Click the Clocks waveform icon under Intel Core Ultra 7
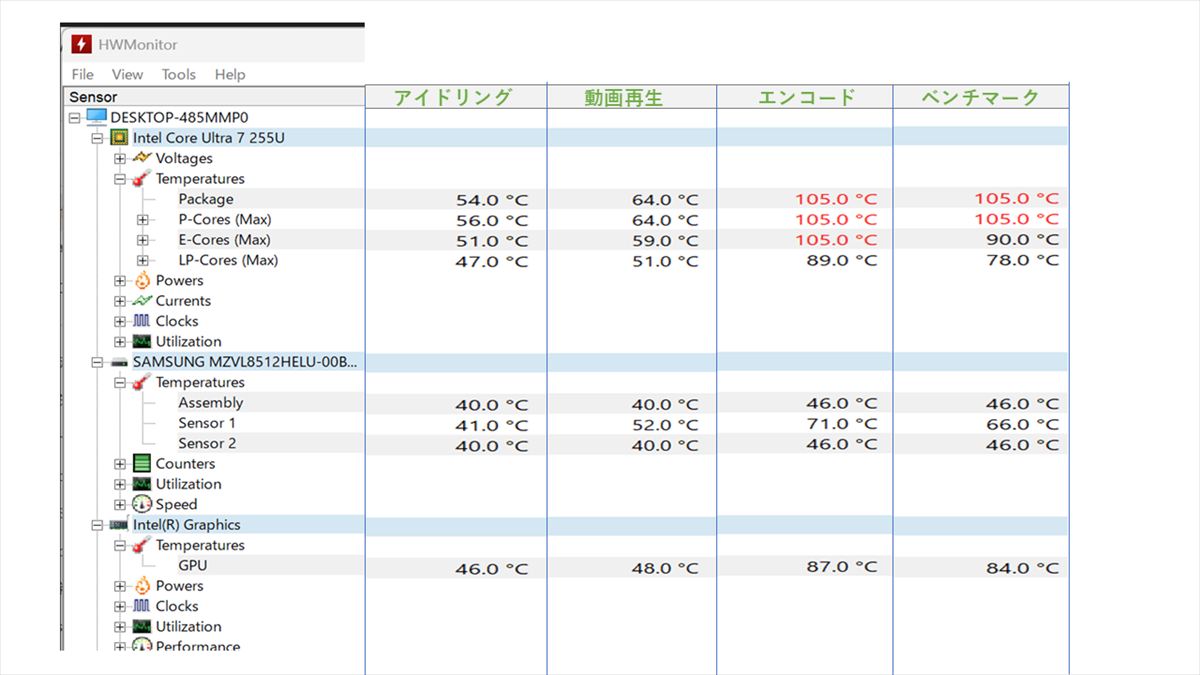The image size is (1200, 675). (141, 321)
